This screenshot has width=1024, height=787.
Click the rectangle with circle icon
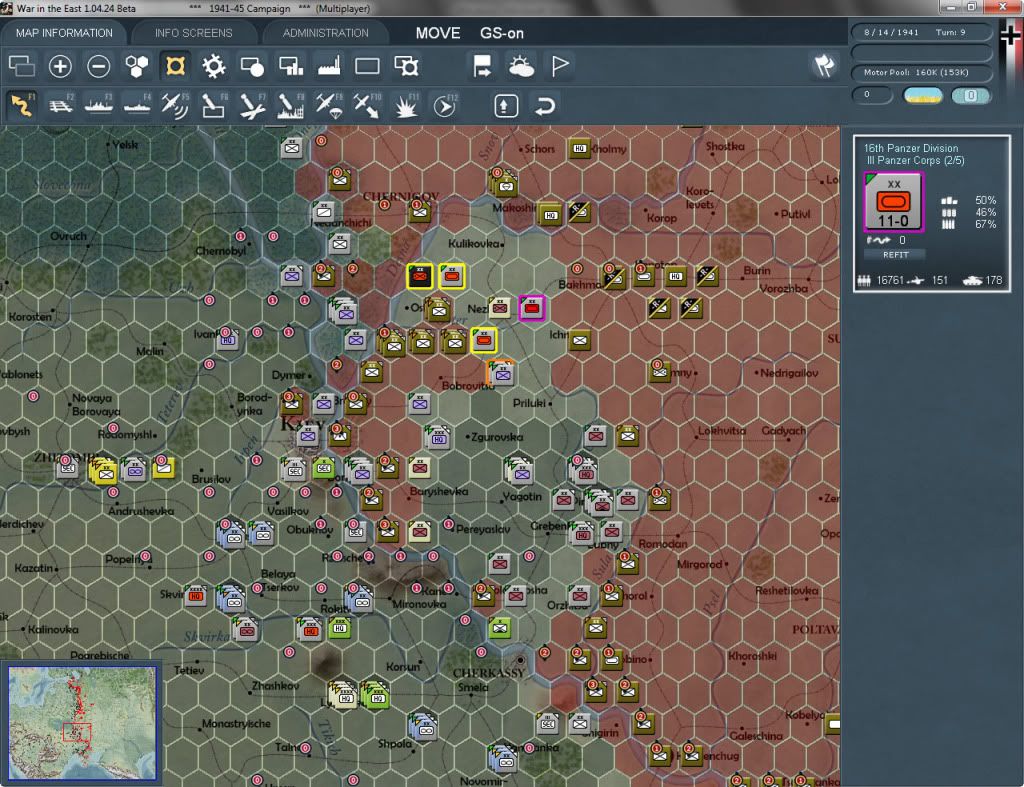[252, 66]
